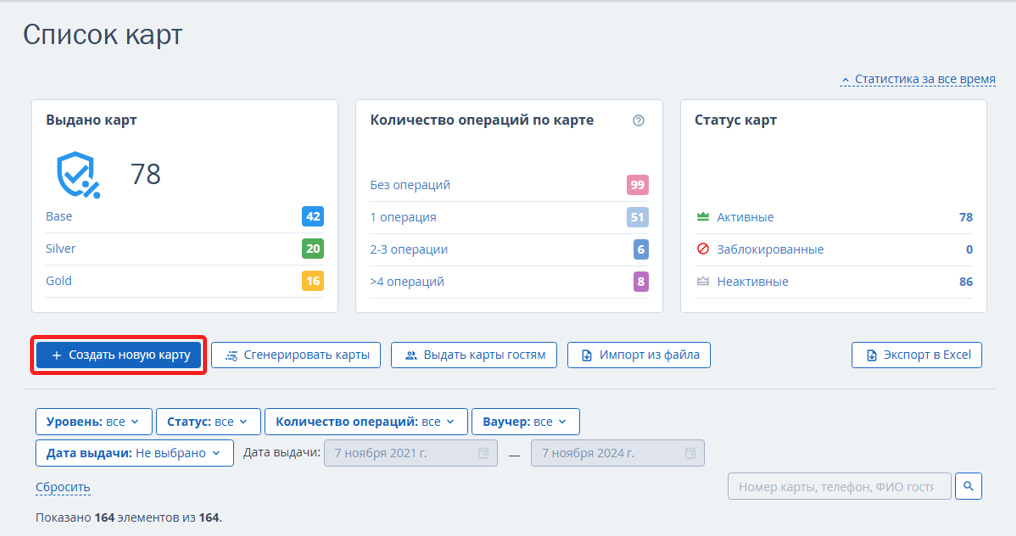
Task: Click the Создать новую карту button
Action: click(119, 355)
